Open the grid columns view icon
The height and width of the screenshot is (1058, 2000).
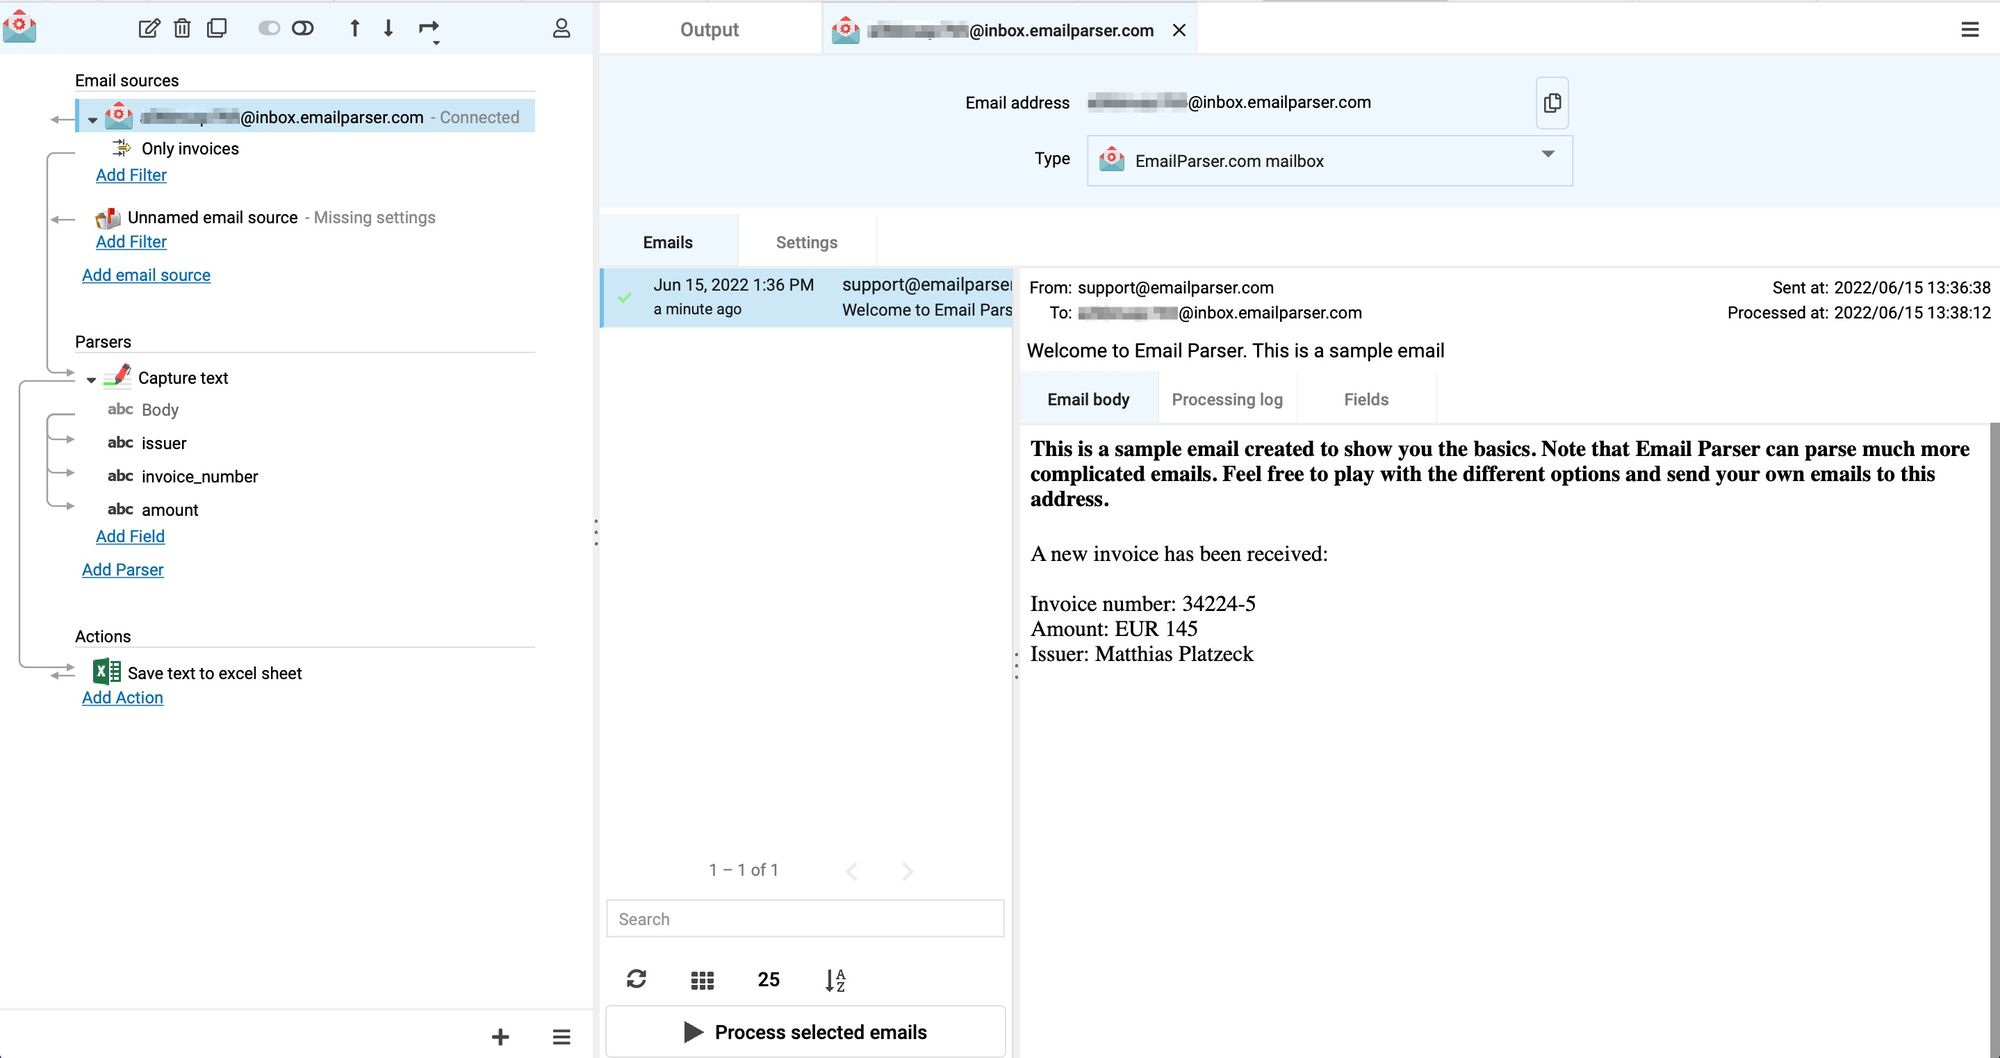(702, 980)
